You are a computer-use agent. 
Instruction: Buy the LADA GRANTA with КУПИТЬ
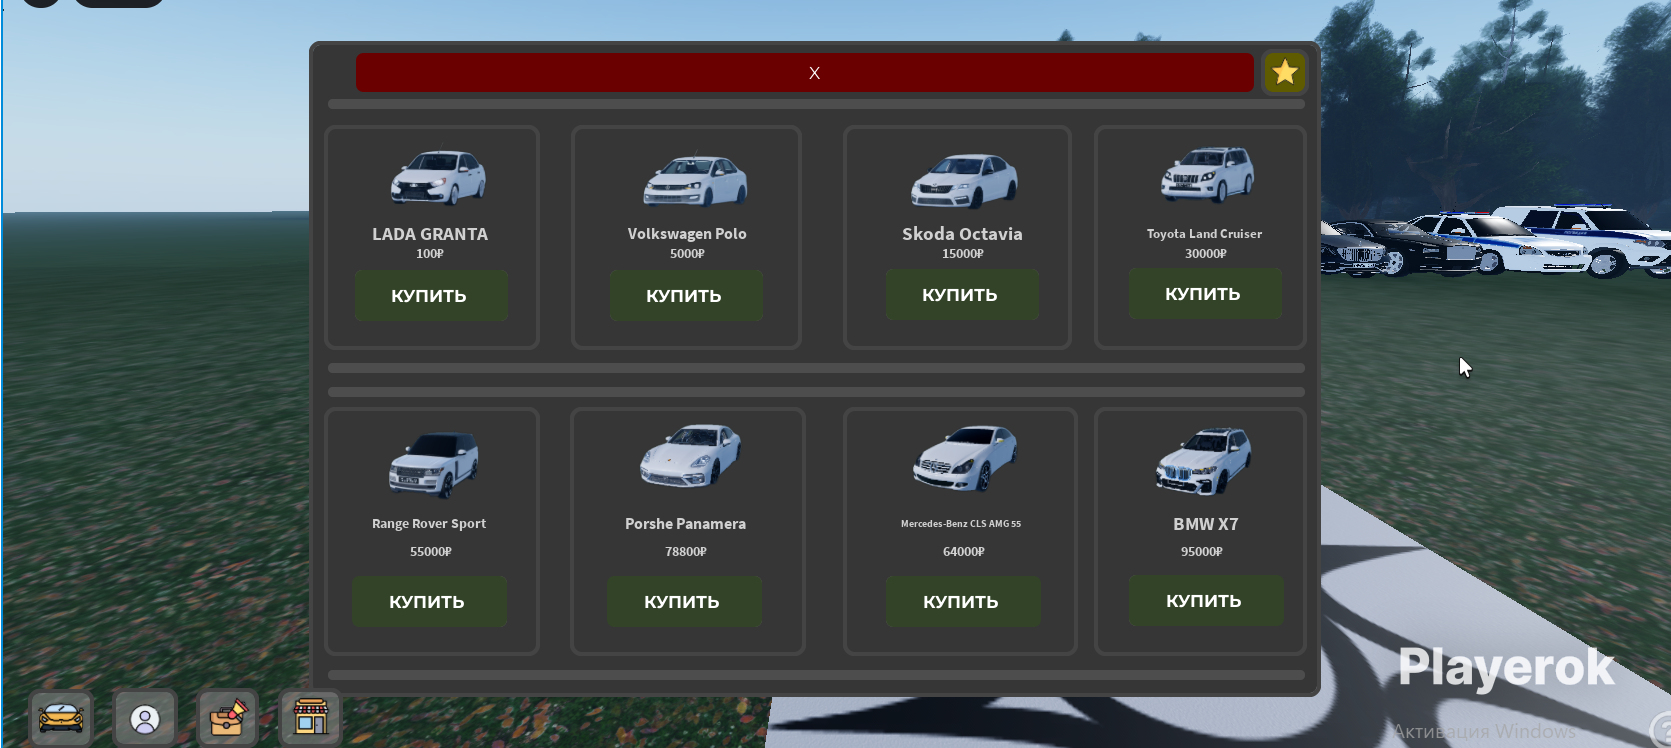coord(431,296)
